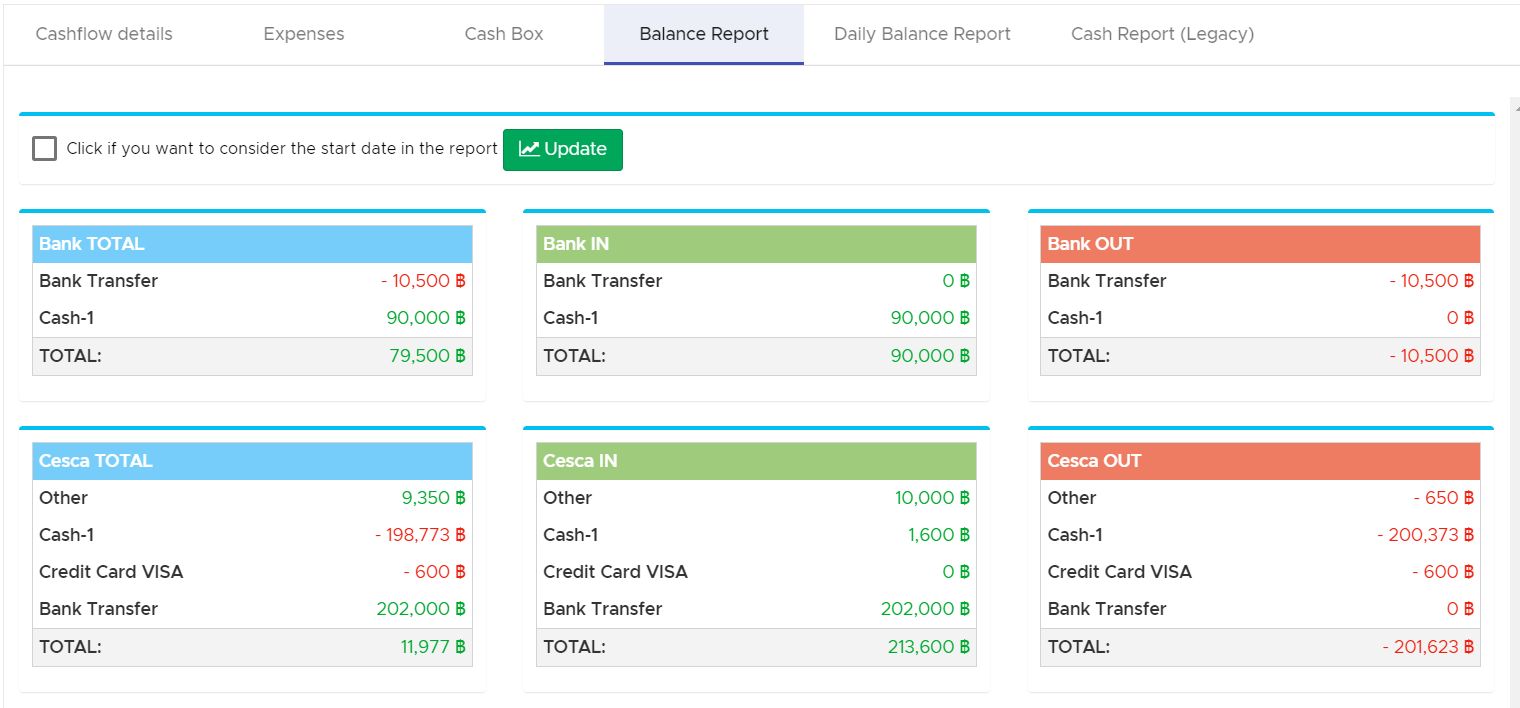1520x708 pixels.
Task: Click the Cesca IN card header
Action: coord(756,461)
